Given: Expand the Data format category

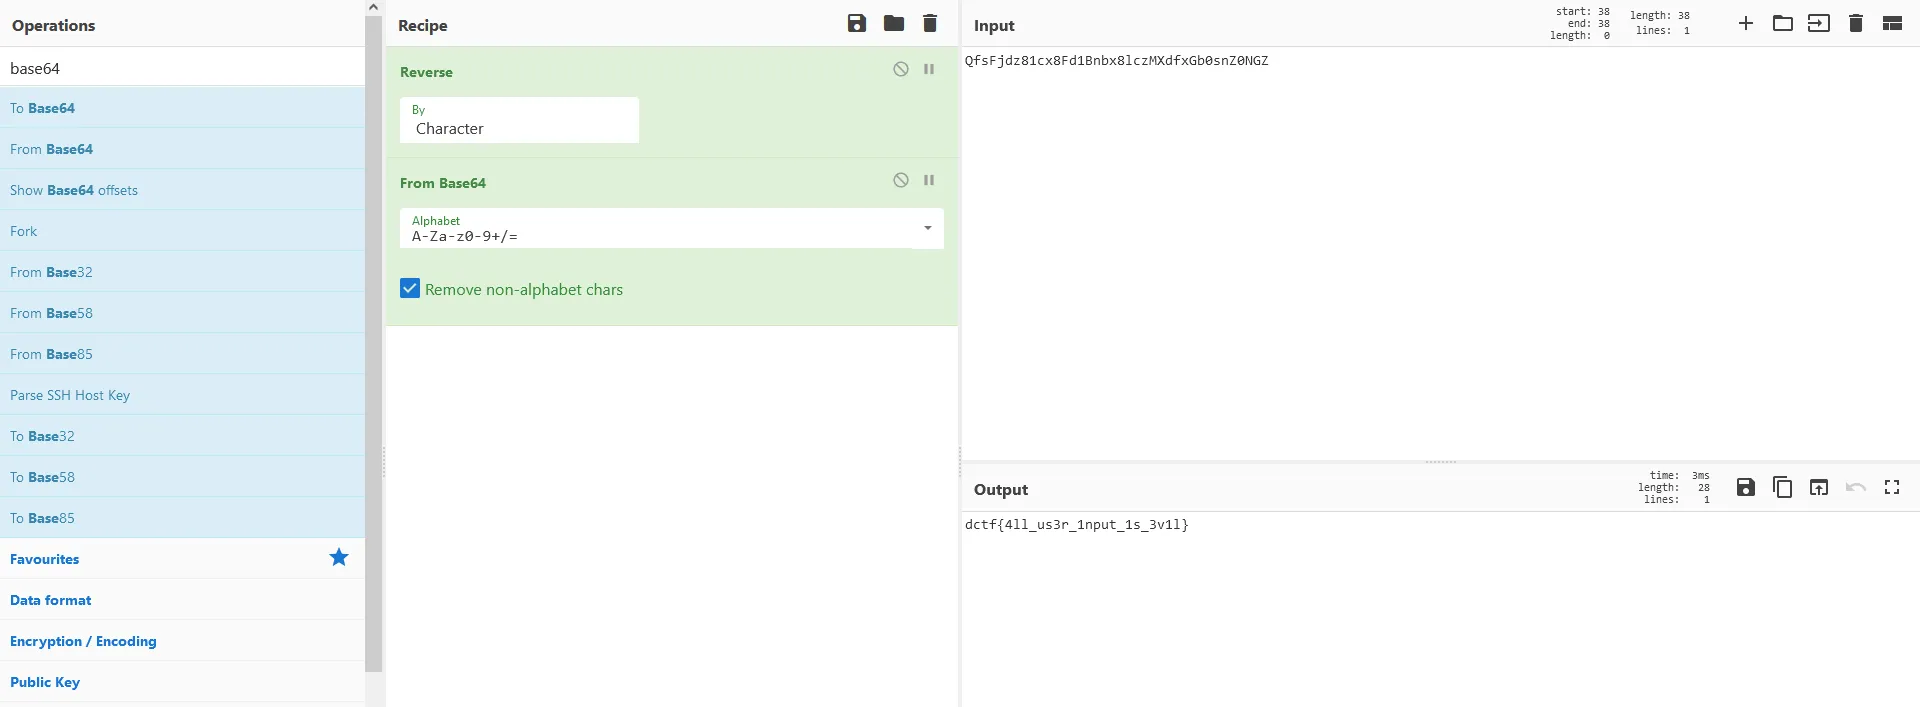Looking at the screenshot, I should (x=51, y=600).
